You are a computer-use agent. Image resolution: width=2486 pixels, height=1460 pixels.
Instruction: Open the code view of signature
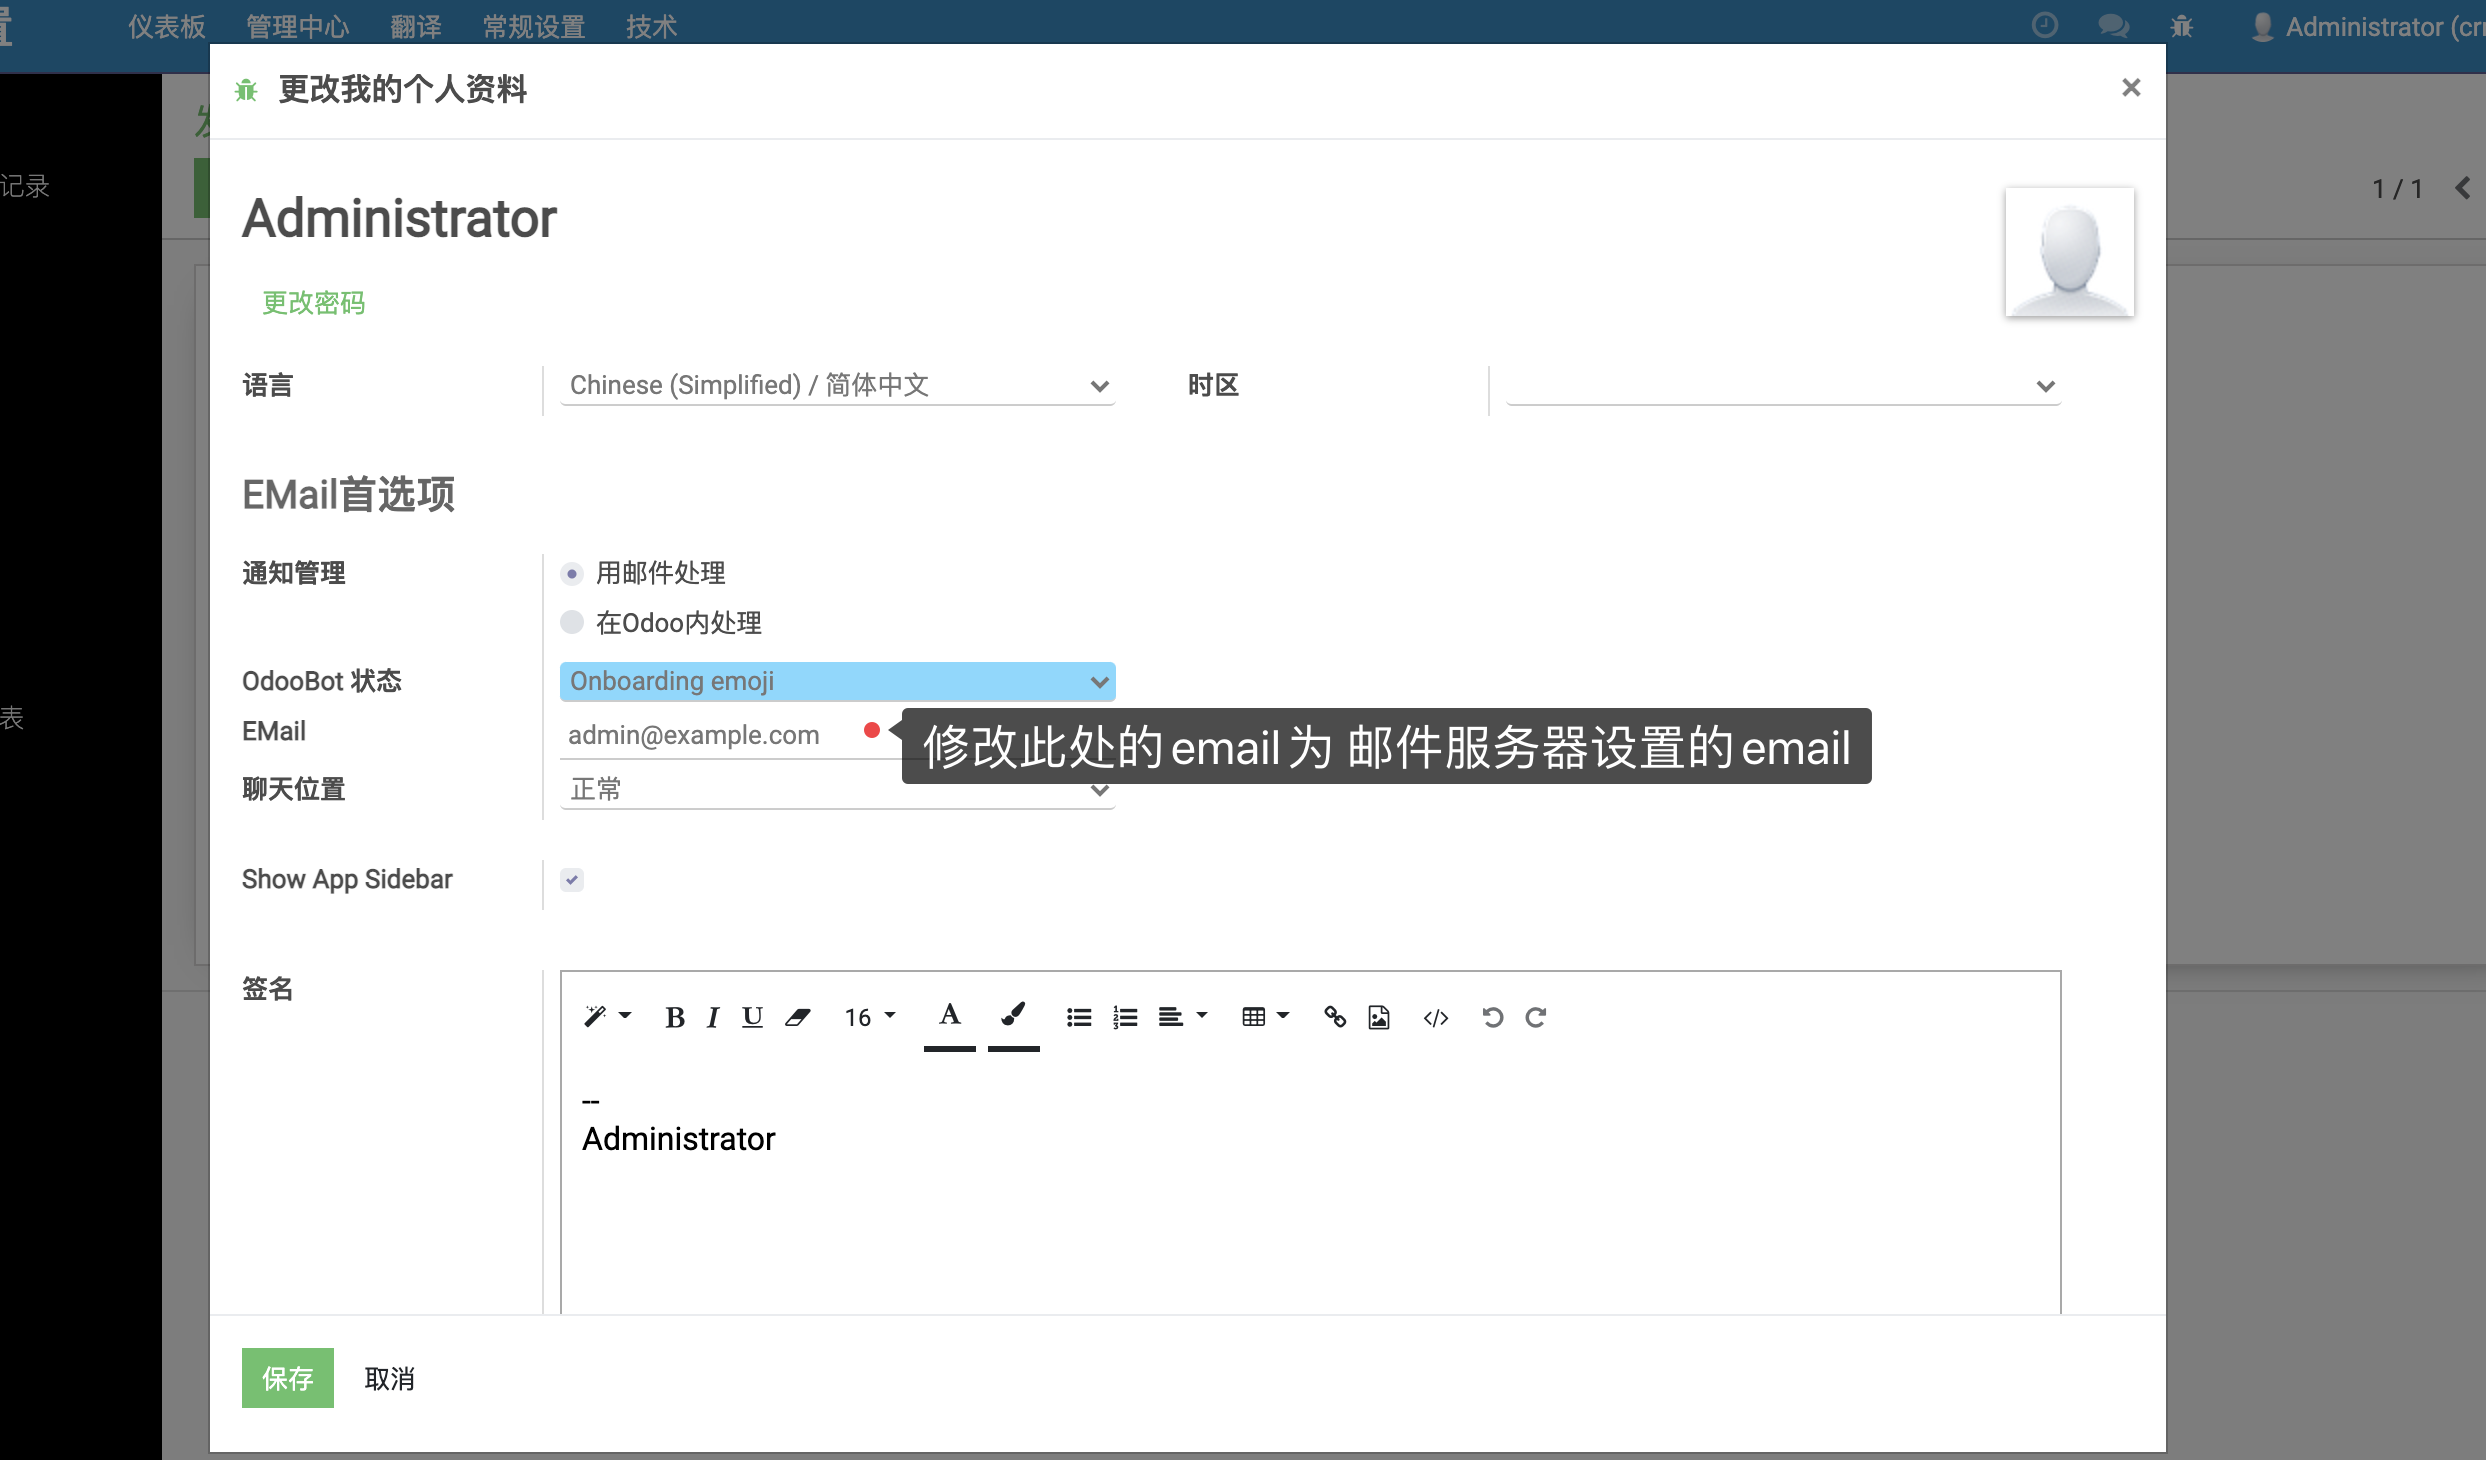[x=1436, y=1017]
